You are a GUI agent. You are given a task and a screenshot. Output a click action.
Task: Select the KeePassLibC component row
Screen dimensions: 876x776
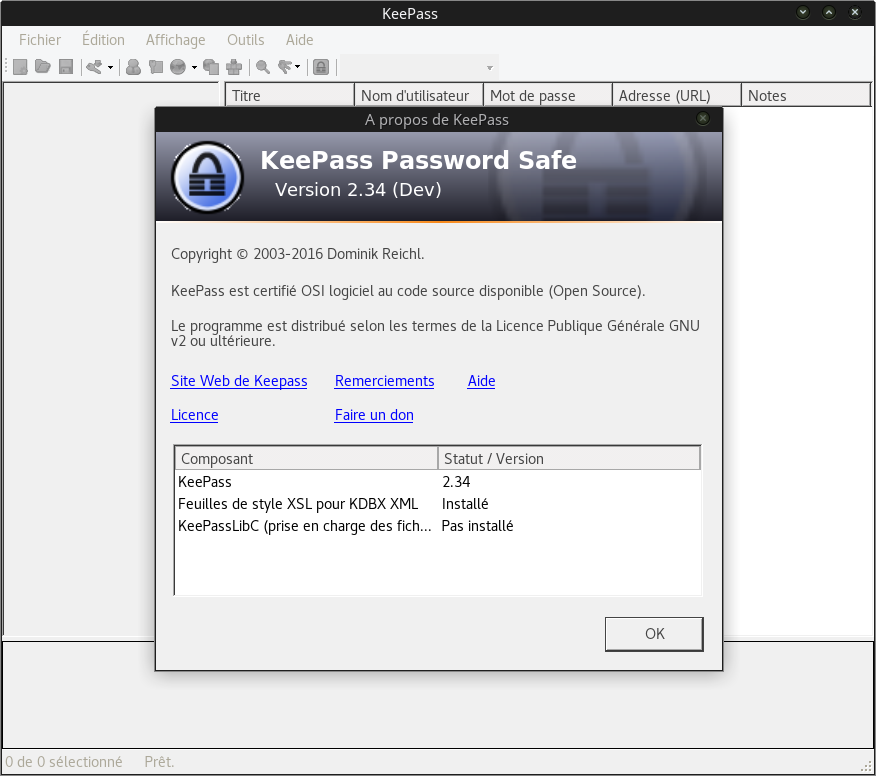coord(437,526)
